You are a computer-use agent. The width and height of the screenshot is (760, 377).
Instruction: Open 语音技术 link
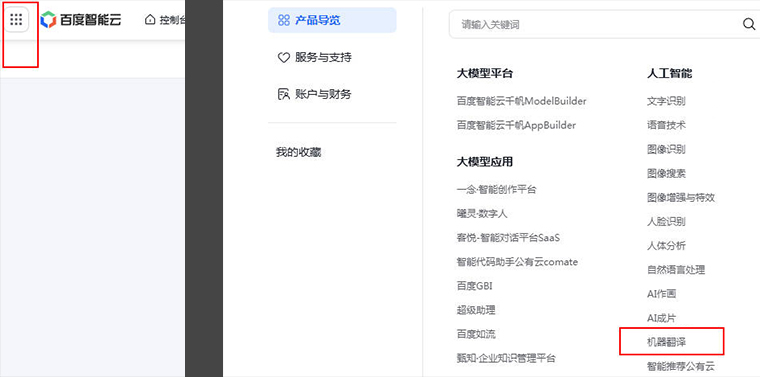click(666, 125)
